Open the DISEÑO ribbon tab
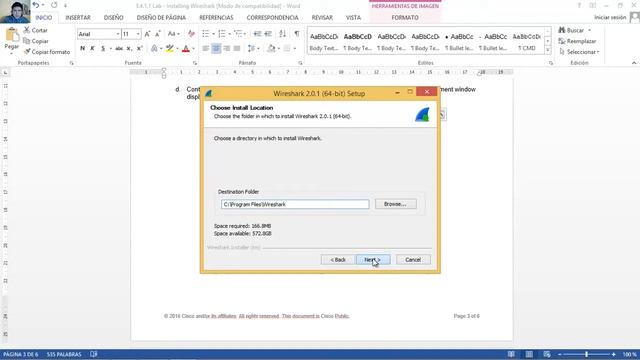 click(113, 18)
